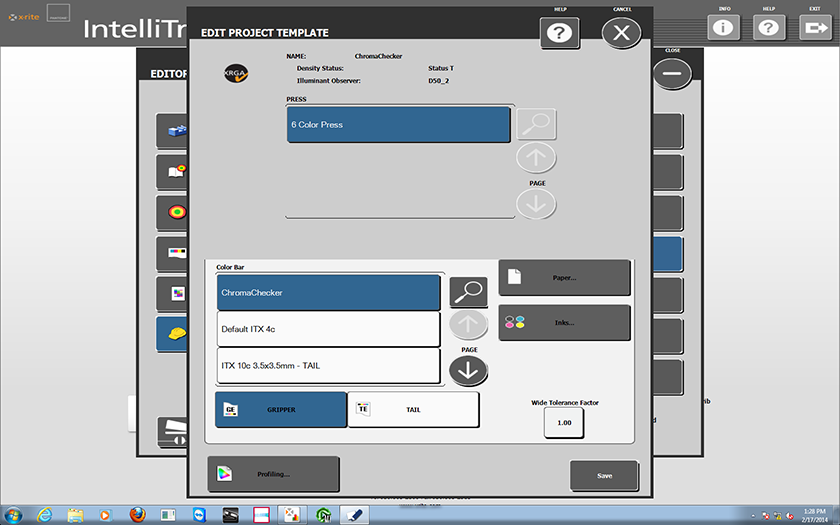The image size is (840, 525).
Task: Page up in the Color Bar list
Action: click(x=468, y=324)
